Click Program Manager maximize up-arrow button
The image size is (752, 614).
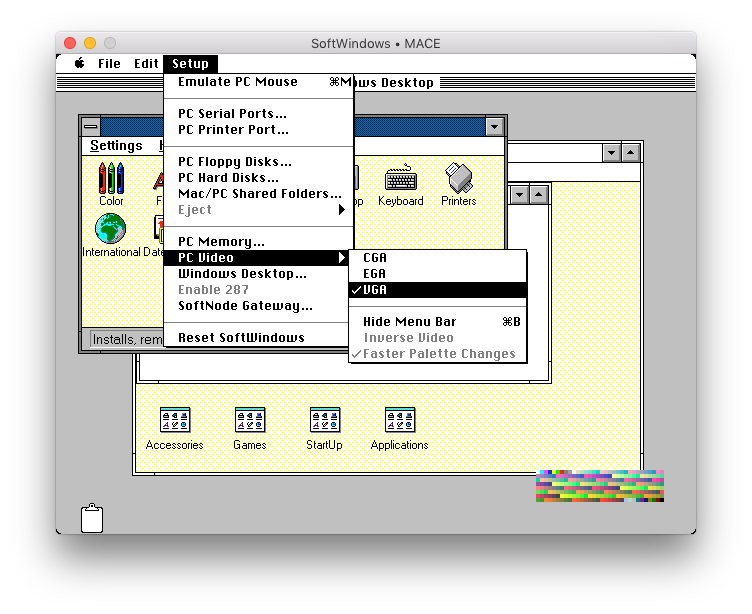pos(631,154)
